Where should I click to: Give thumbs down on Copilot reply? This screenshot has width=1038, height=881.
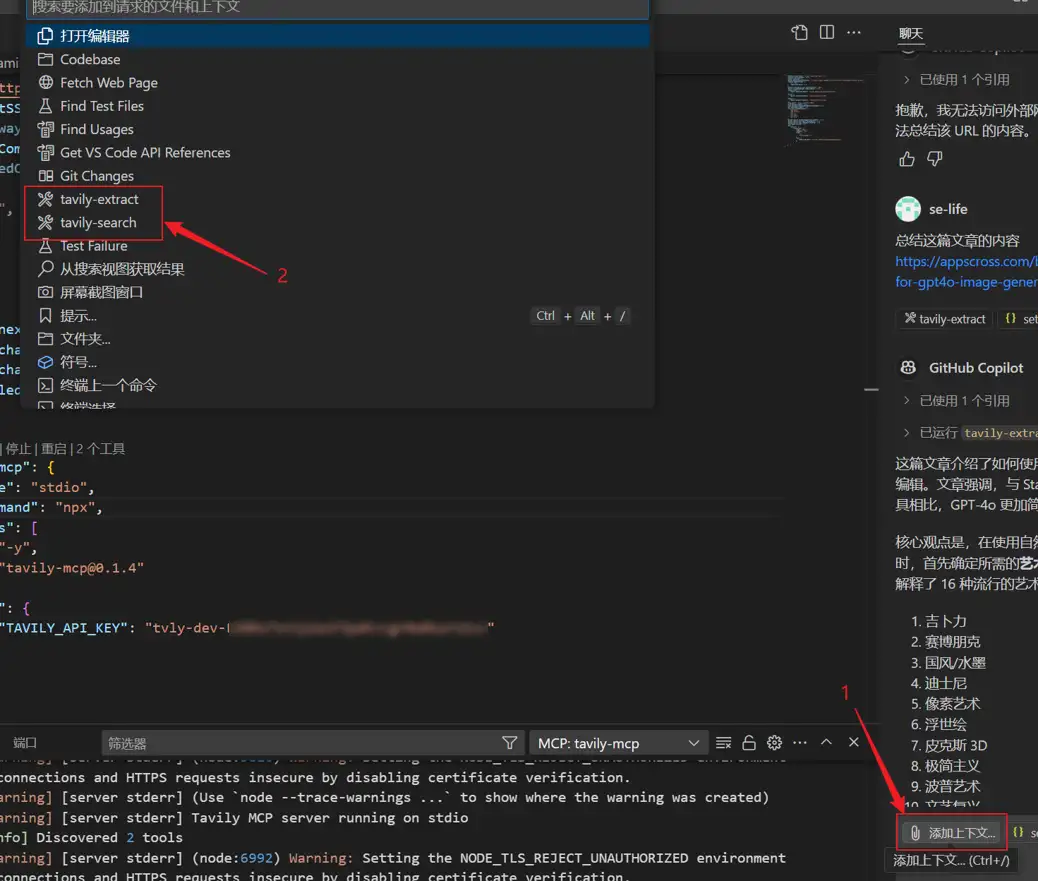coord(933,158)
